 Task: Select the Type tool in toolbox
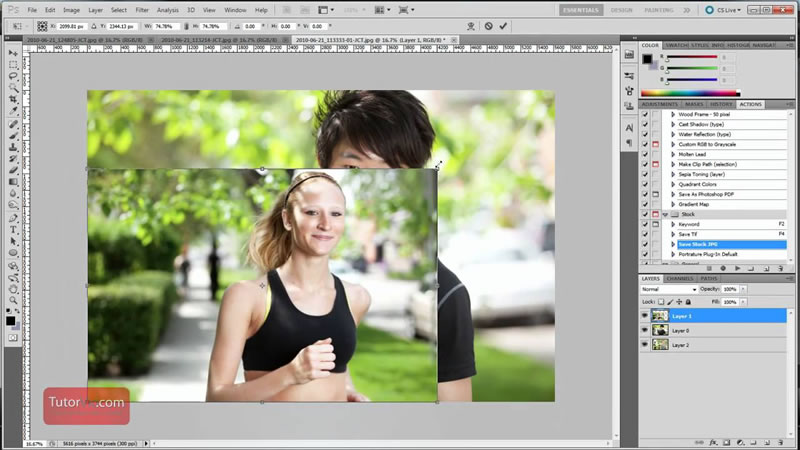13,229
